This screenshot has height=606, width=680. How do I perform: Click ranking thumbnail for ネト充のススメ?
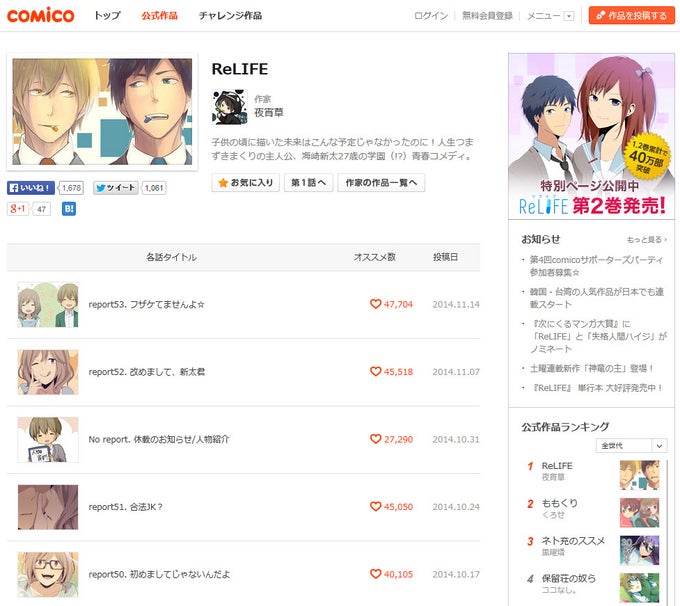(x=639, y=550)
